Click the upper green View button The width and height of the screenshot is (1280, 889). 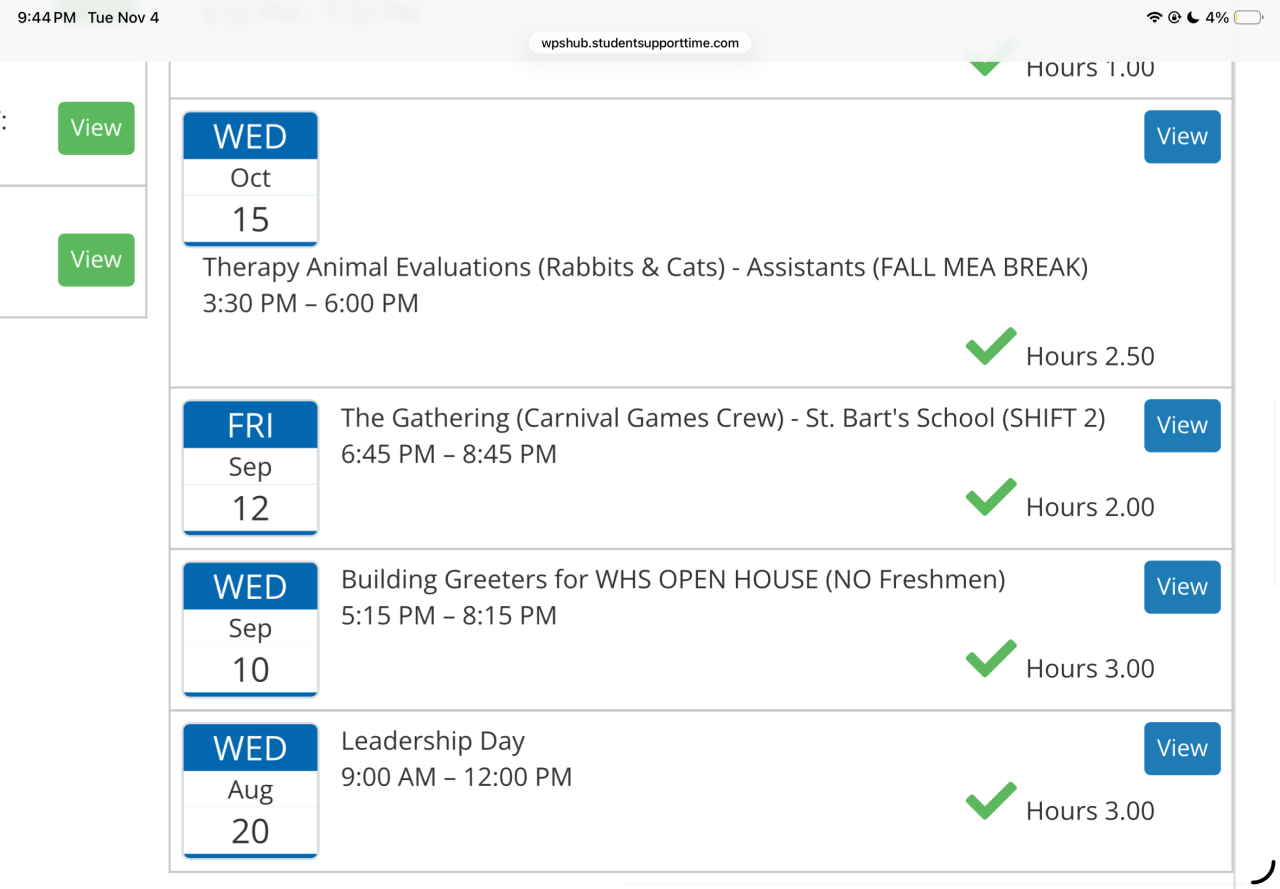96,128
